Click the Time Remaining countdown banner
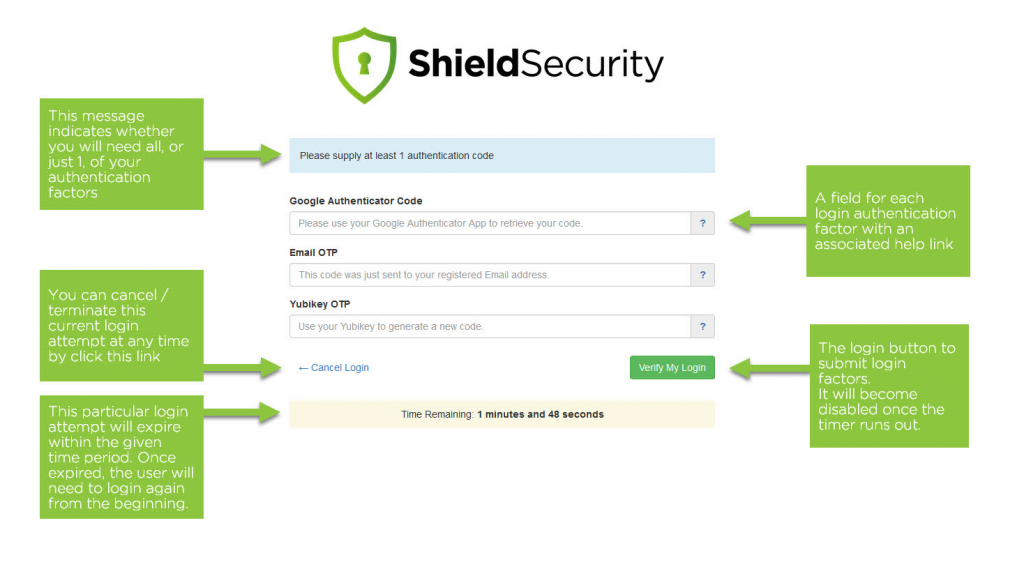 click(502, 415)
